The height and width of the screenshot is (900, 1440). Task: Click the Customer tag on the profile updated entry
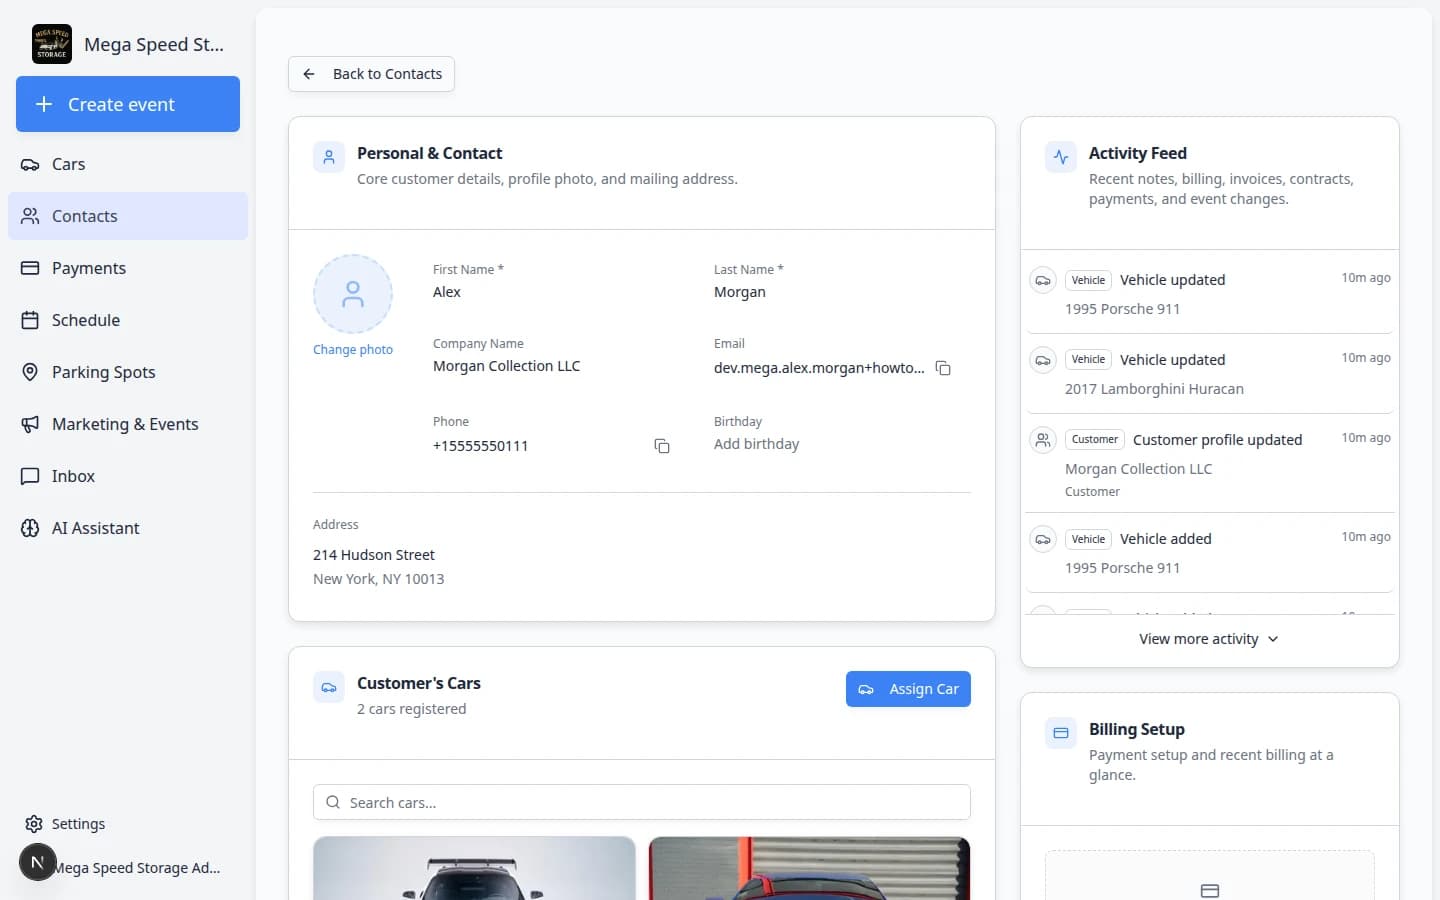[1095, 440]
